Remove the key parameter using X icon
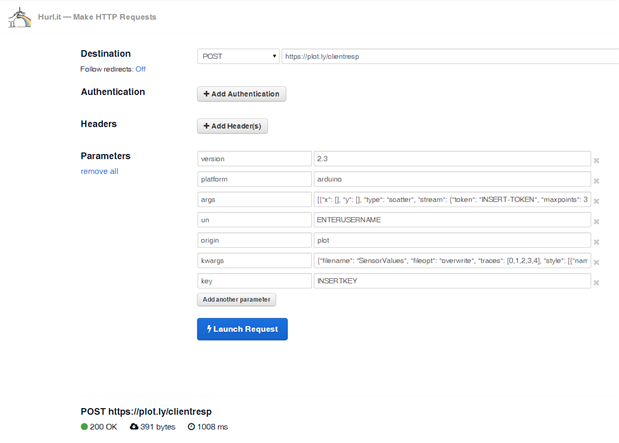 (x=596, y=283)
